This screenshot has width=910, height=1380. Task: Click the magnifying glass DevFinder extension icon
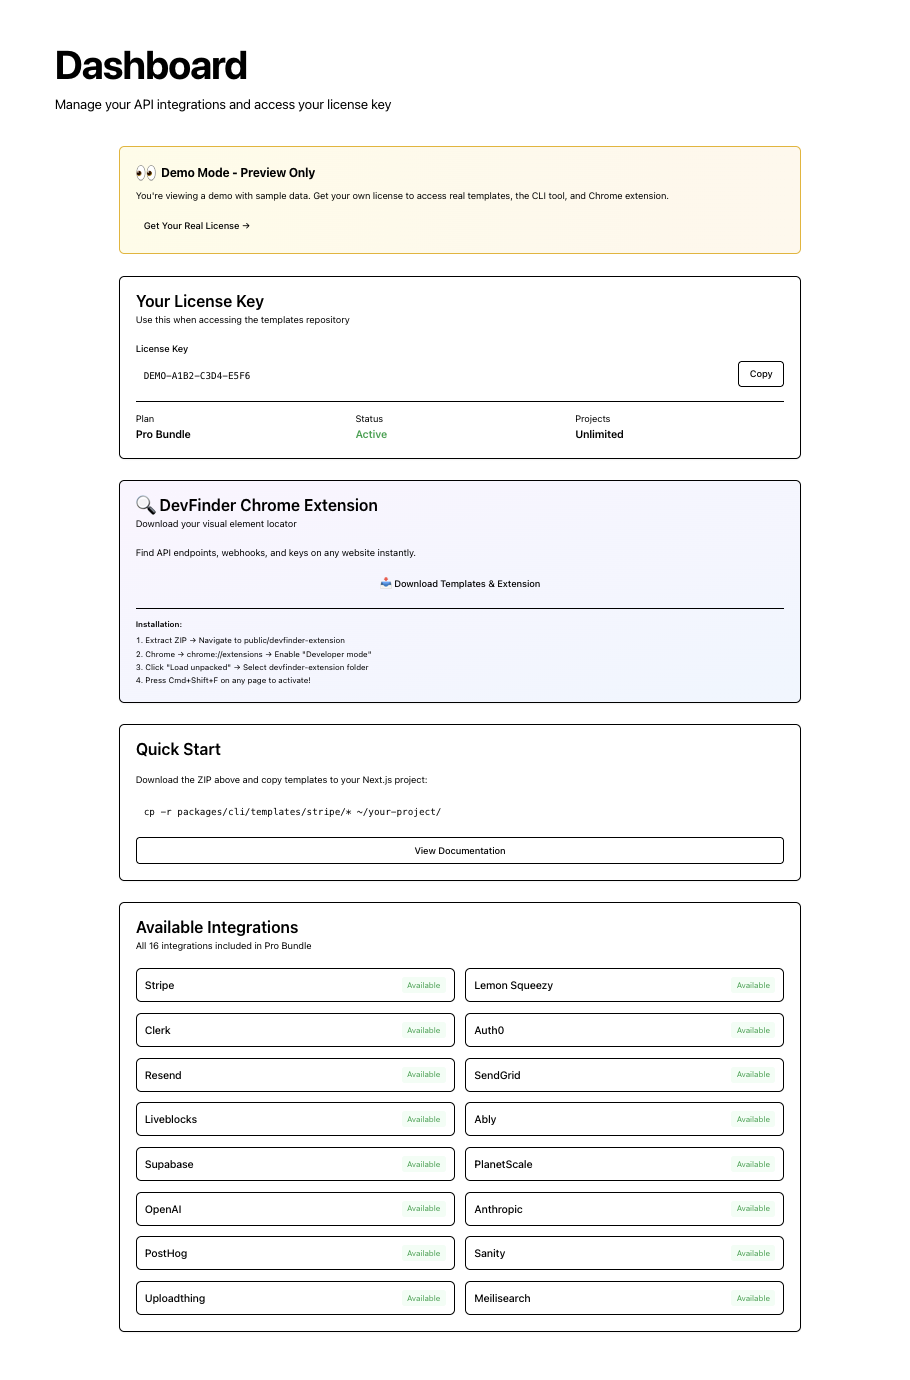pyautogui.click(x=145, y=505)
